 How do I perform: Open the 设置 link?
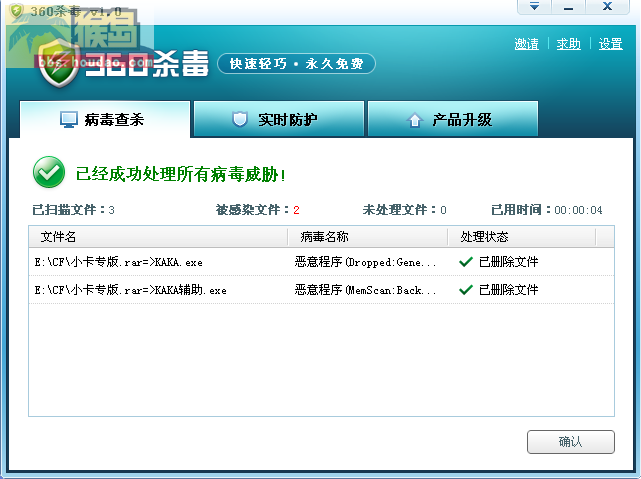(x=610, y=44)
